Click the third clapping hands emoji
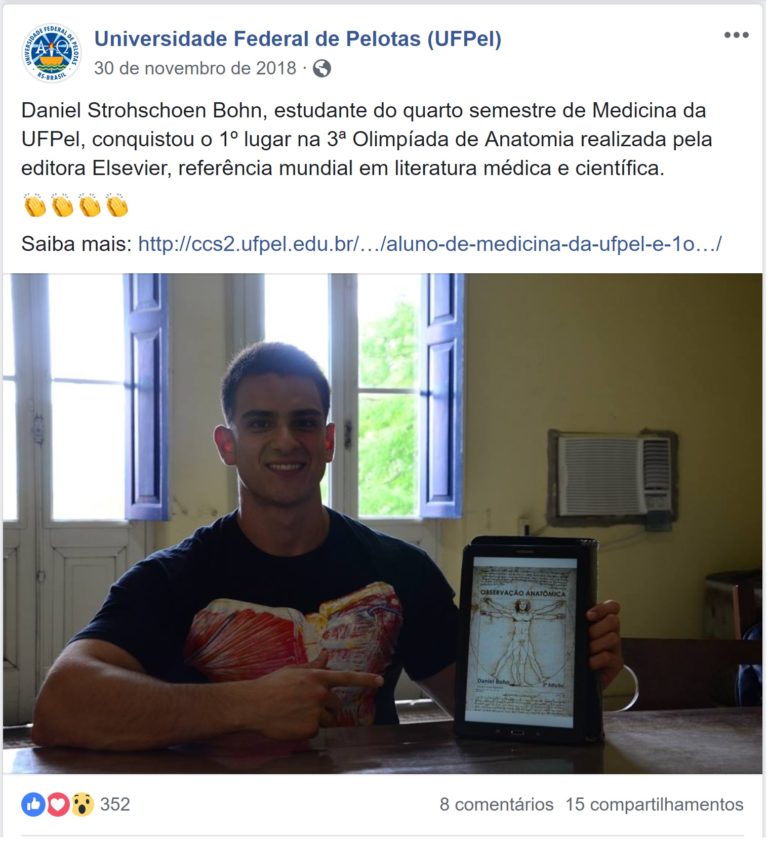 (x=89, y=205)
